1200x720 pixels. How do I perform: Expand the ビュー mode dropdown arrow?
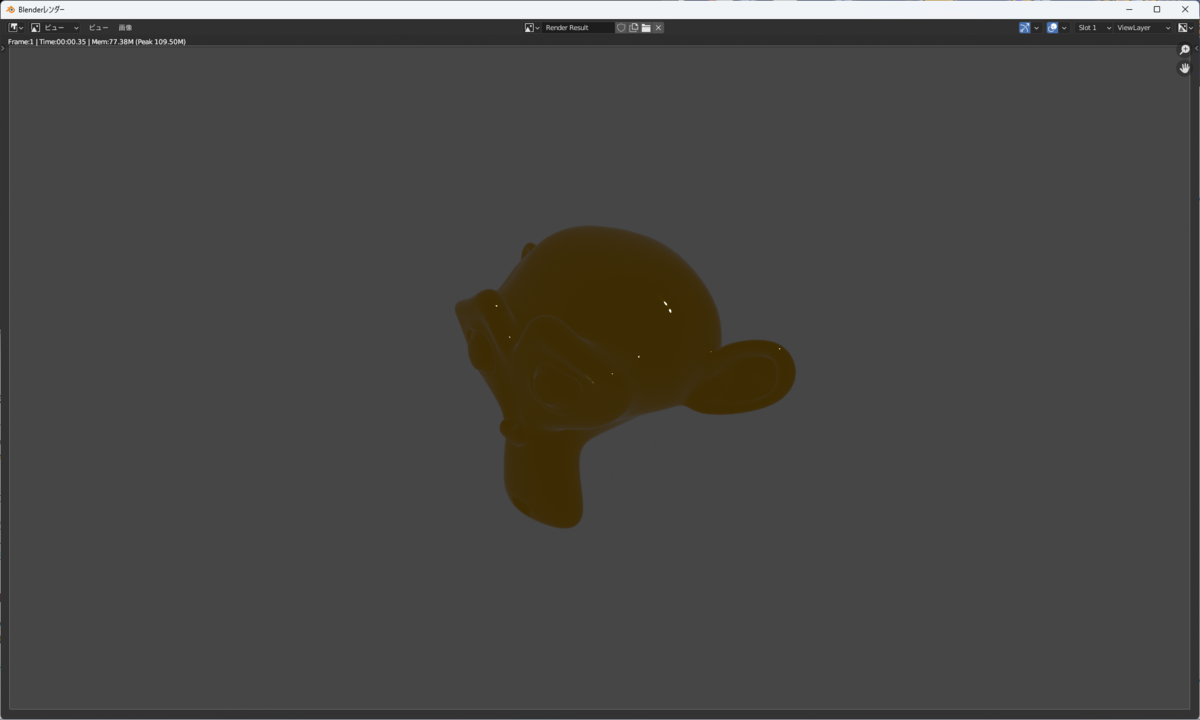point(76,28)
